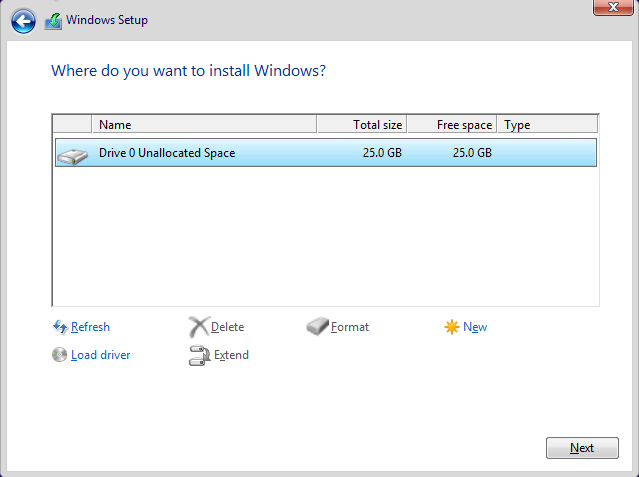Open the Refresh link
The image size is (639, 477).
pyautogui.click(x=90, y=327)
